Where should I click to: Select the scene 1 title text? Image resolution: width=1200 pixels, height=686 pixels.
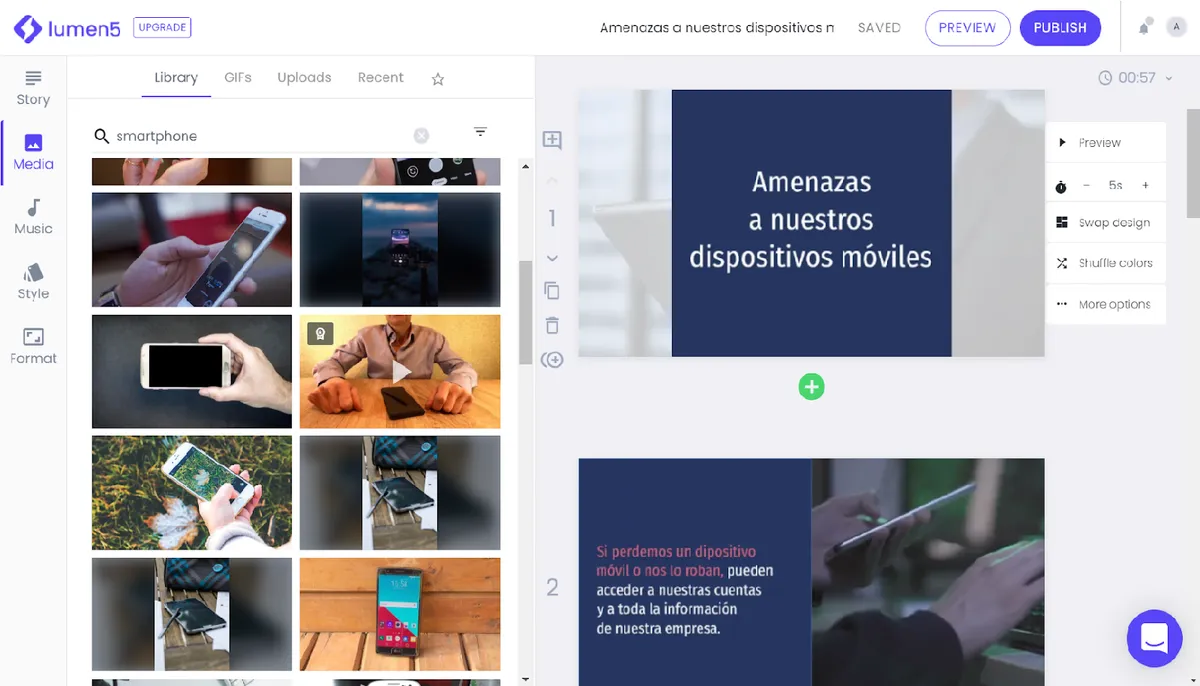811,220
